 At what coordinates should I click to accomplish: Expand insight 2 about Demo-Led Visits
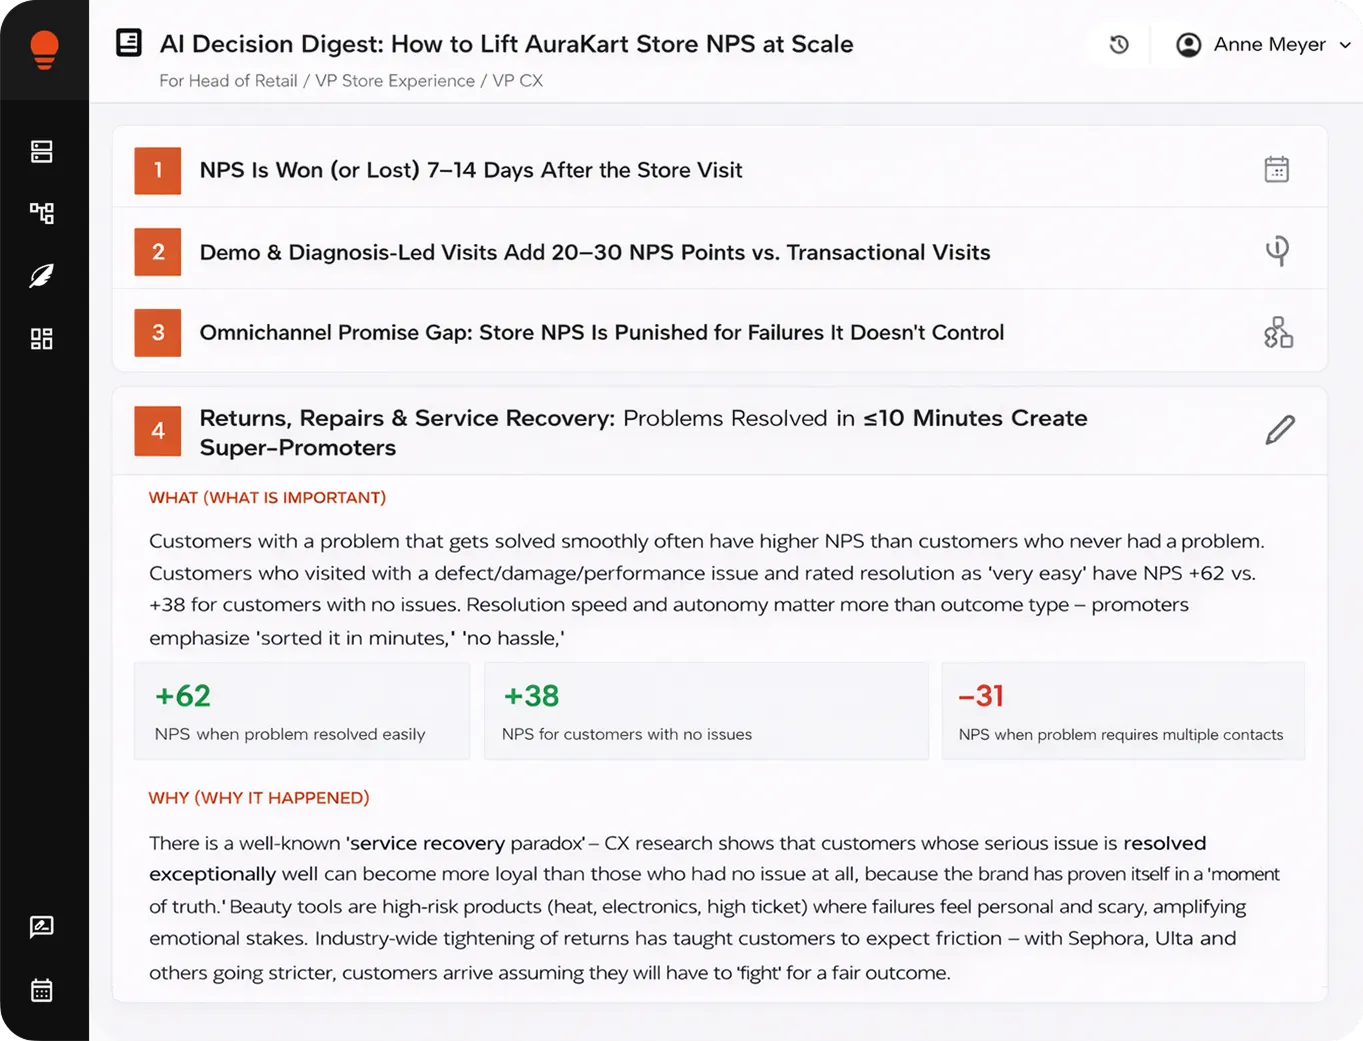(x=595, y=251)
